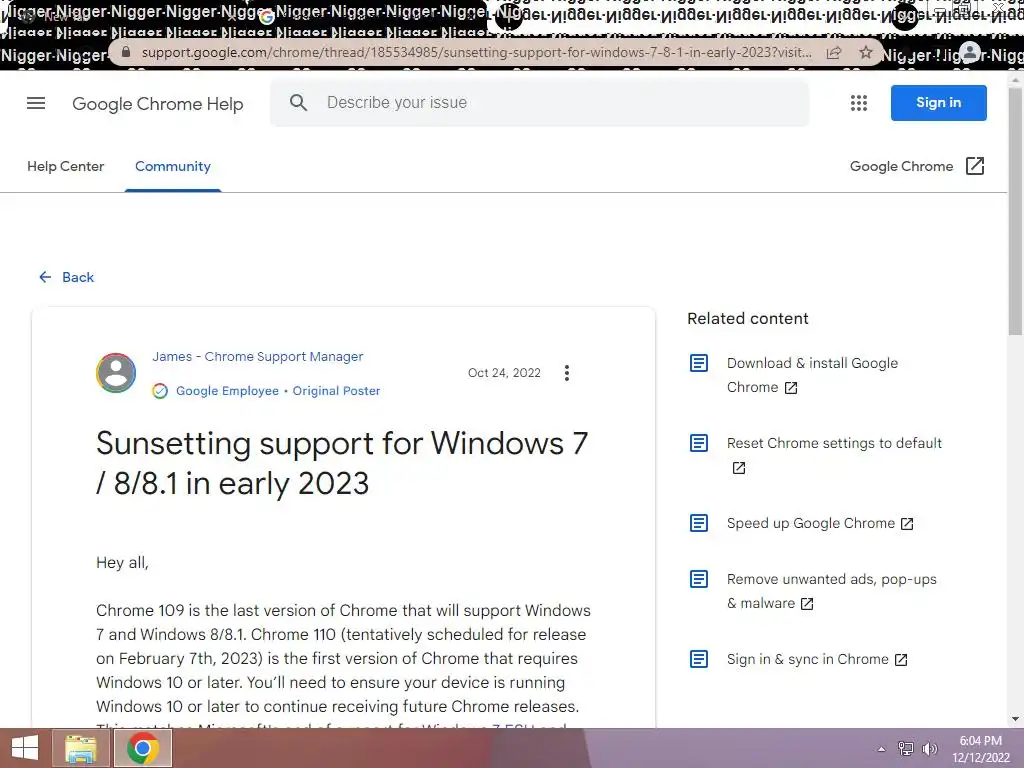Click external icon under Reset Chrome settings
Image resolution: width=1024 pixels, height=768 pixels.
click(739, 468)
